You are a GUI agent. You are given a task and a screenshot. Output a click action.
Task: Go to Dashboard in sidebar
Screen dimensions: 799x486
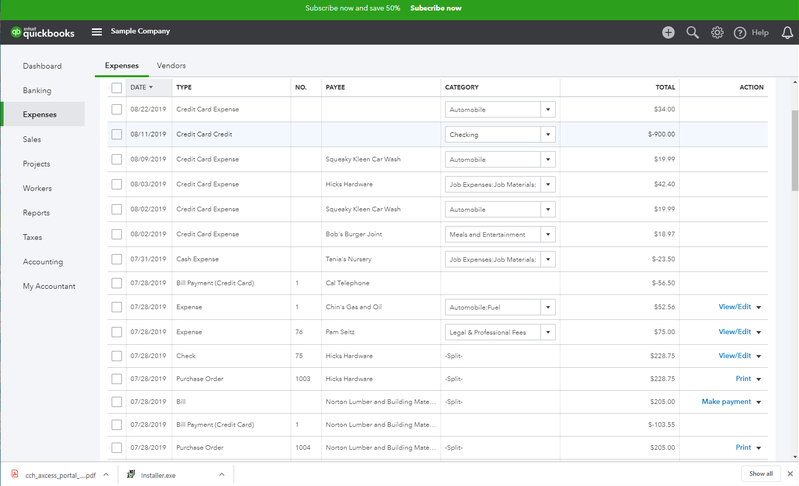point(42,66)
